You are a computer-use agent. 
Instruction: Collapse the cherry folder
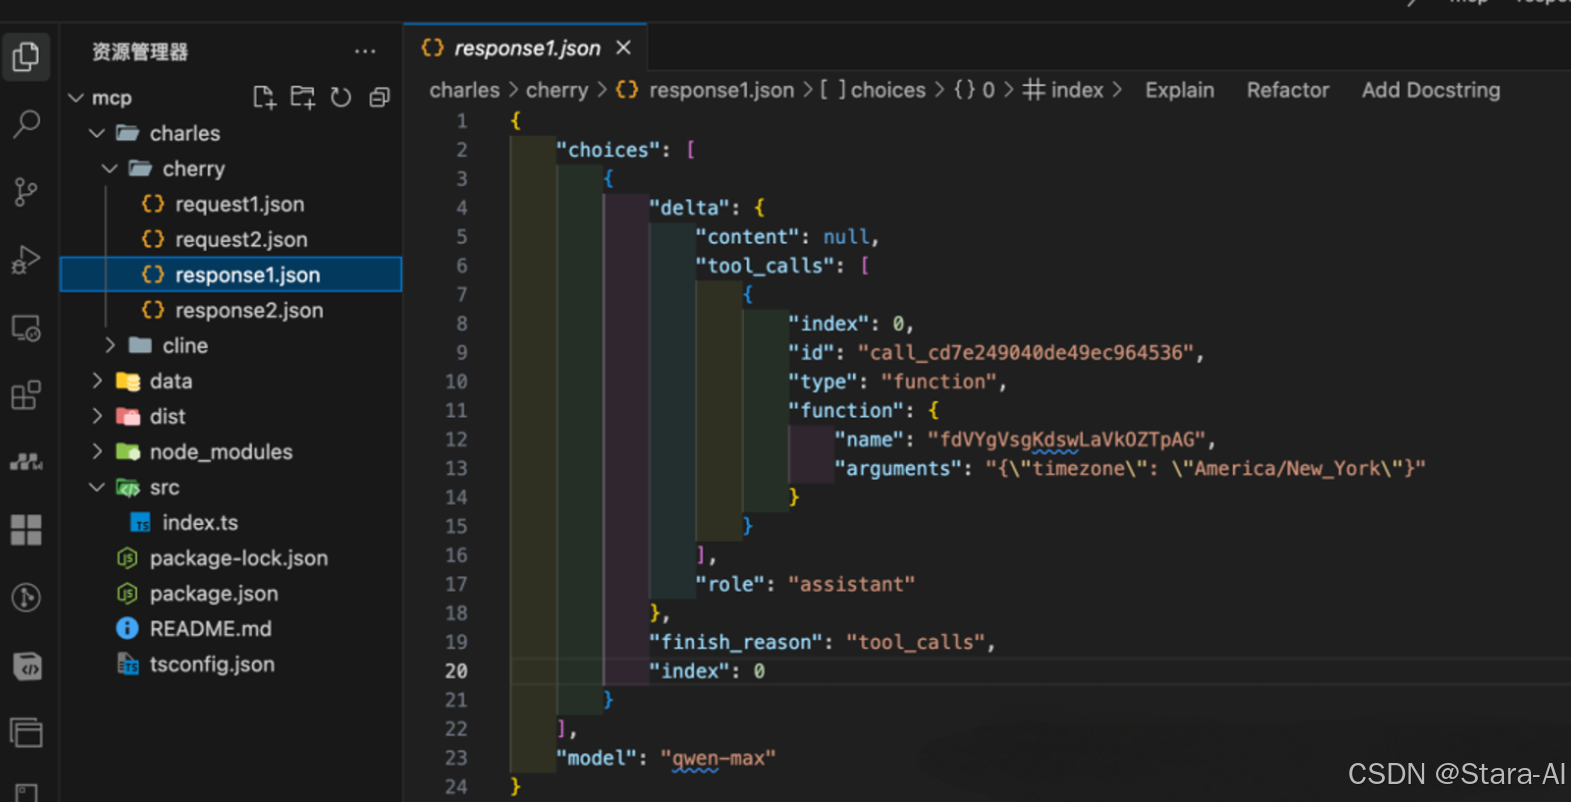(x=110, y=169)
